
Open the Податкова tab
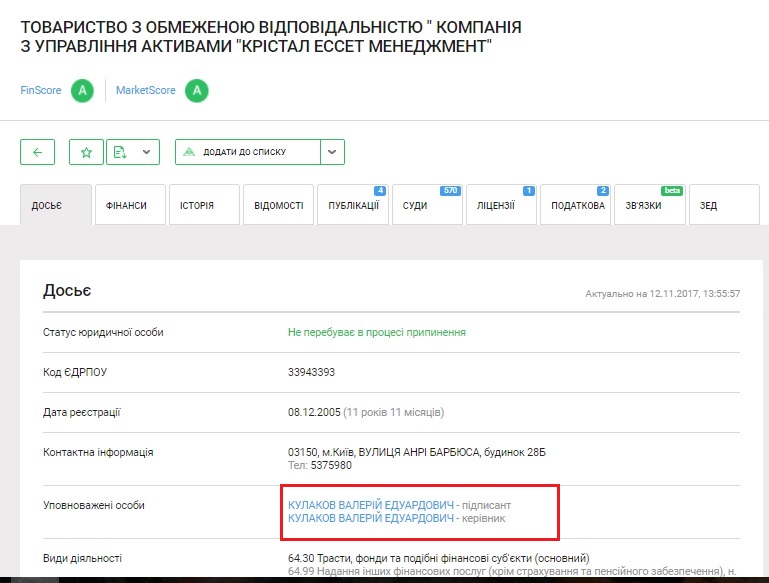pos(577,206)
